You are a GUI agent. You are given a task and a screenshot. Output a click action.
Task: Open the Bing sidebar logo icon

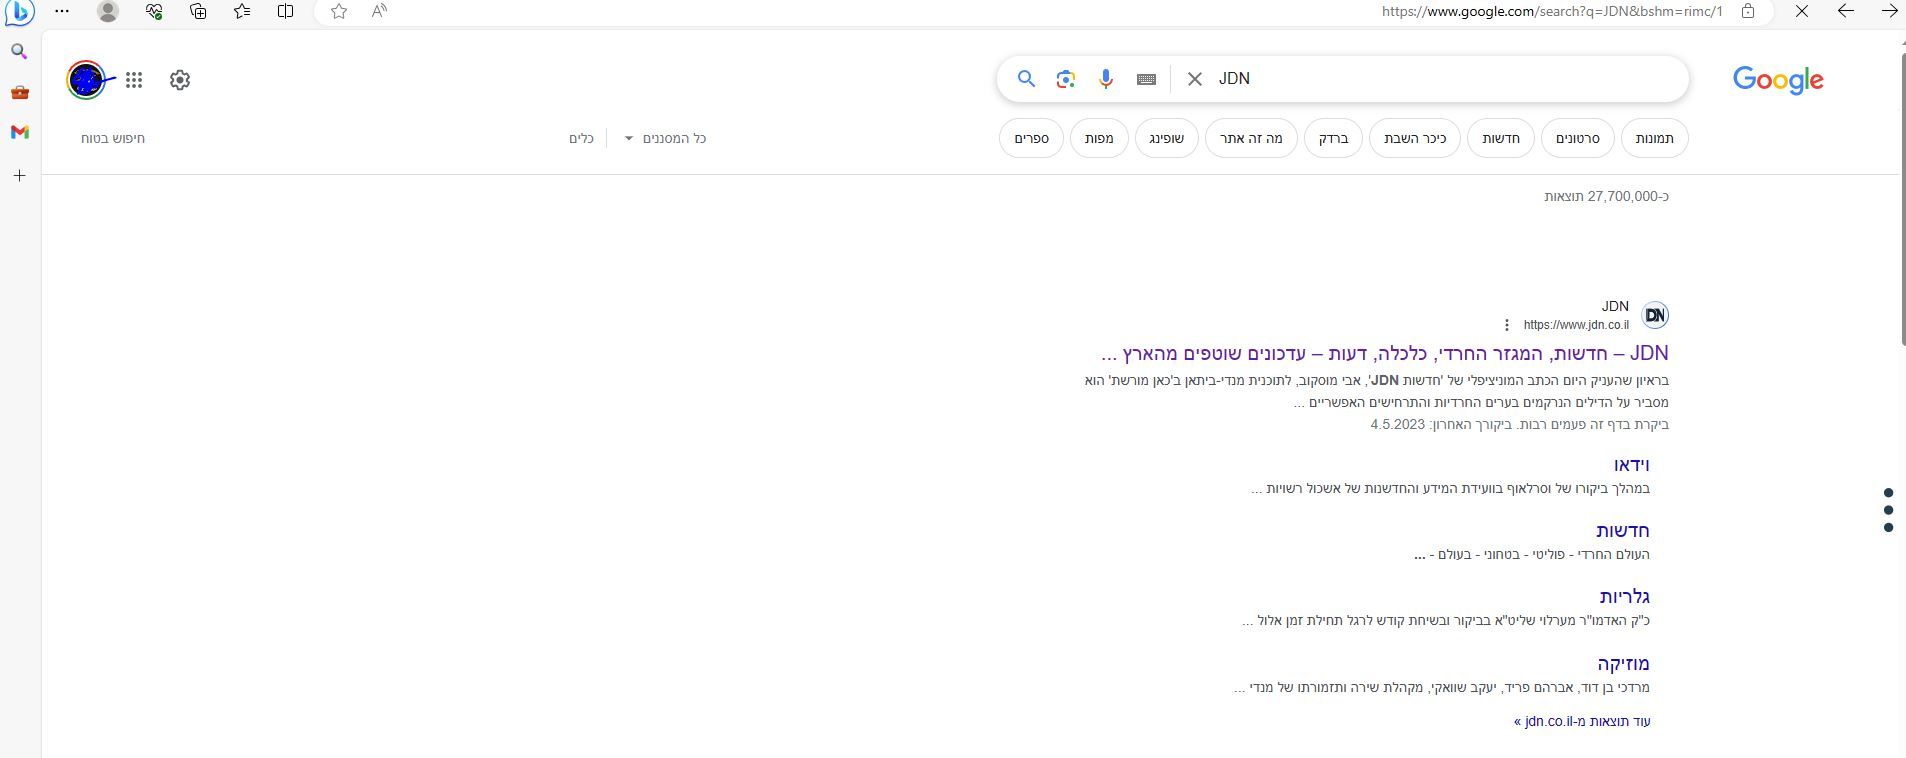click(19, 12)
